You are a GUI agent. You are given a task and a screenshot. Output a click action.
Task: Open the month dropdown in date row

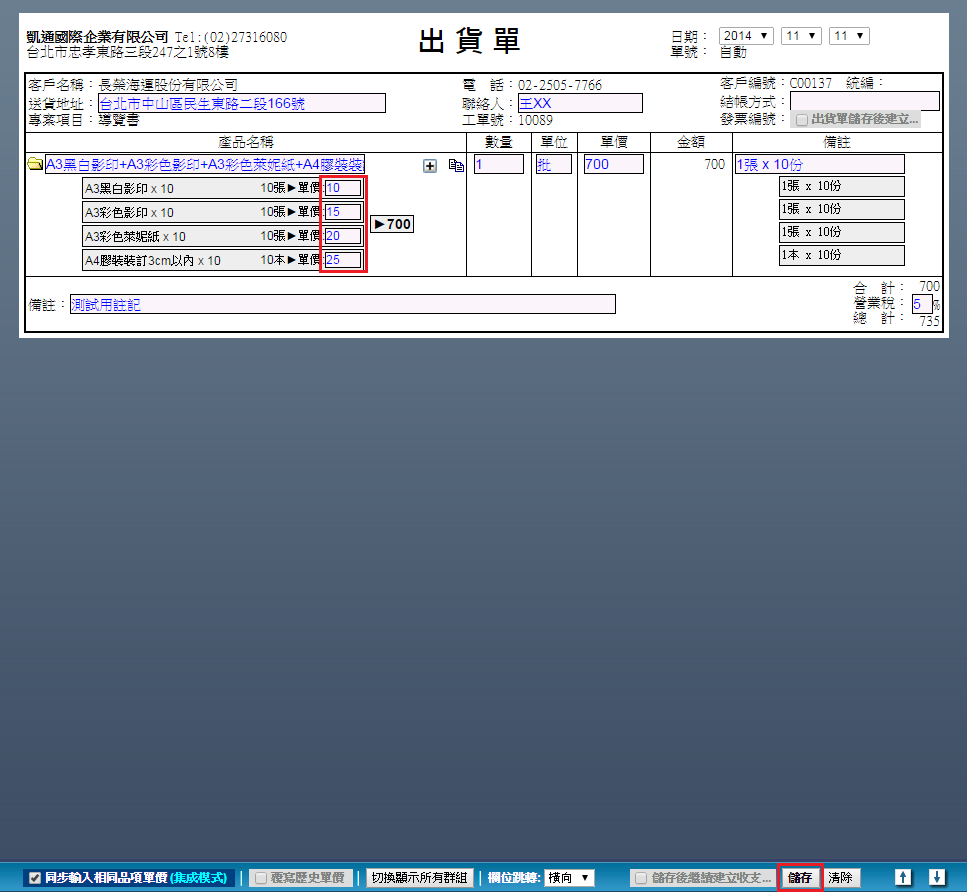(x=801, y=36)
